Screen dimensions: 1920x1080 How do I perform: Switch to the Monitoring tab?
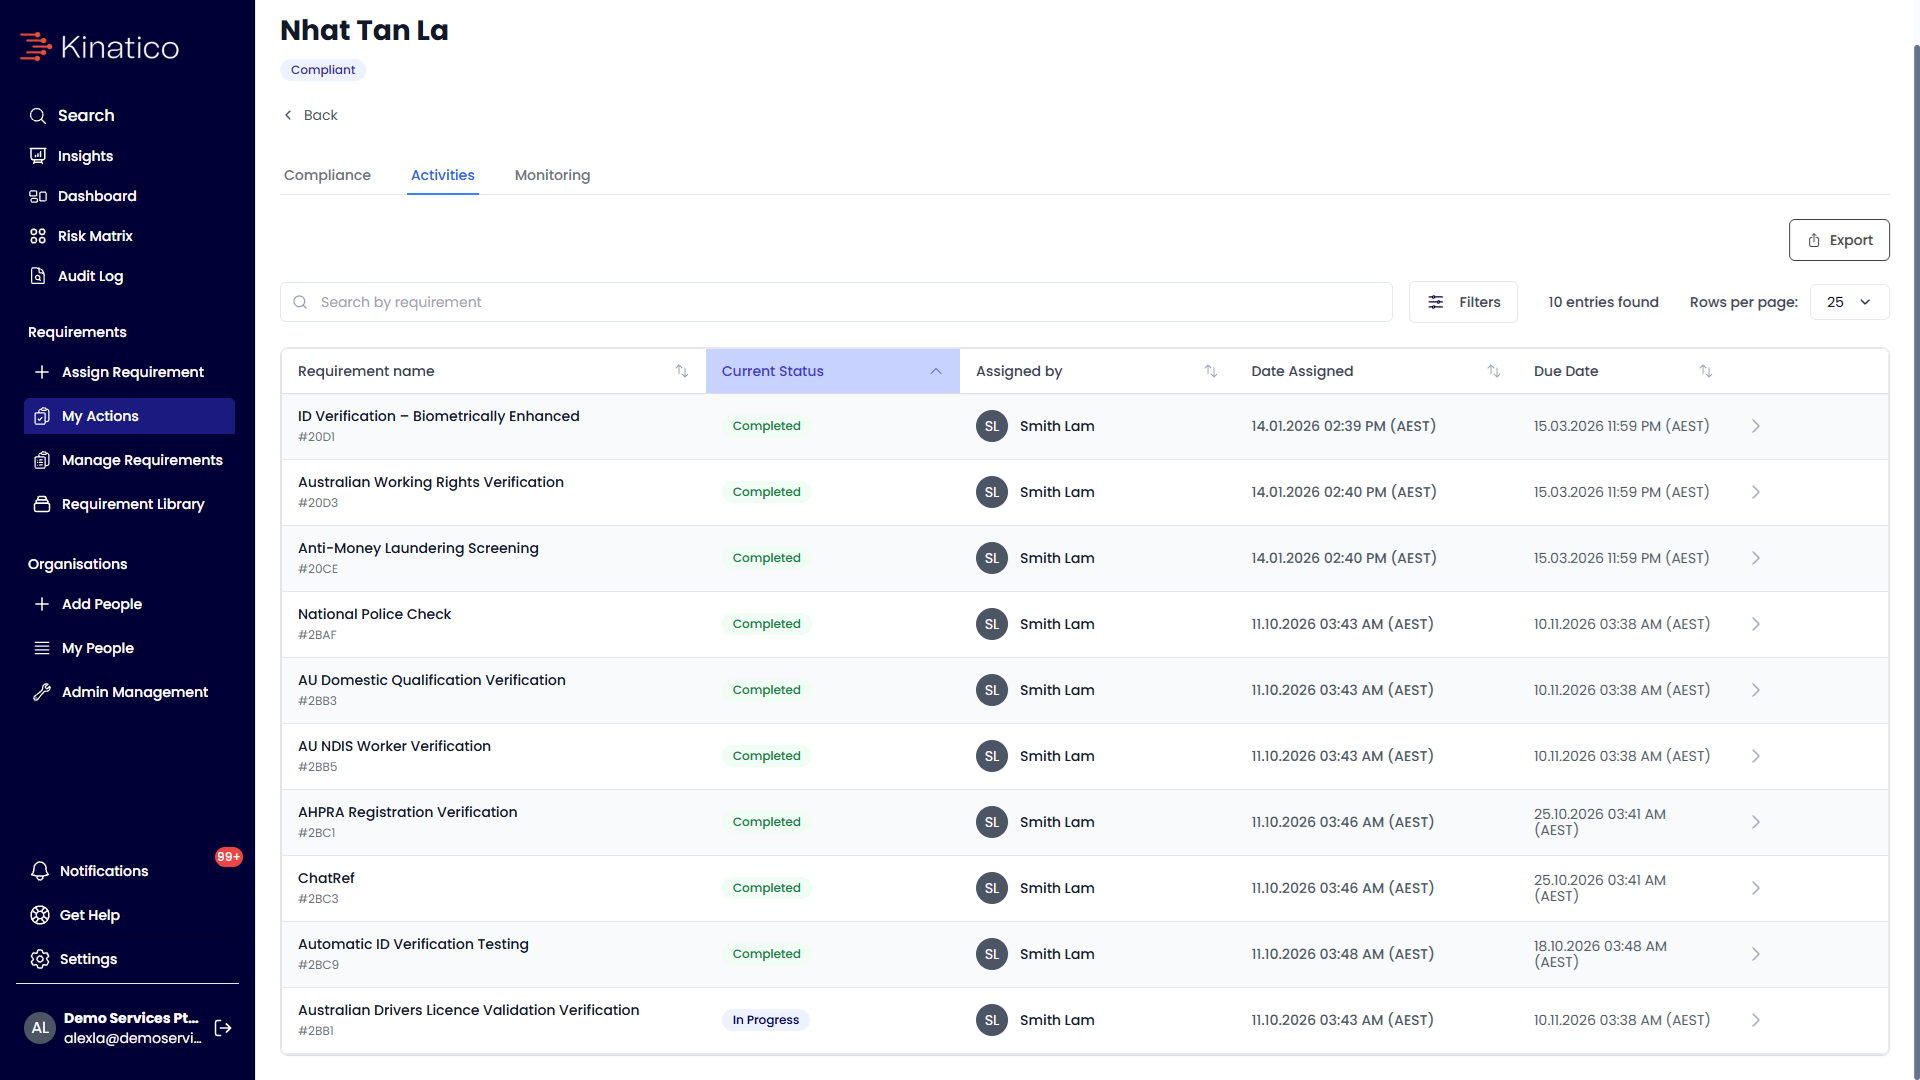point(552,175)
